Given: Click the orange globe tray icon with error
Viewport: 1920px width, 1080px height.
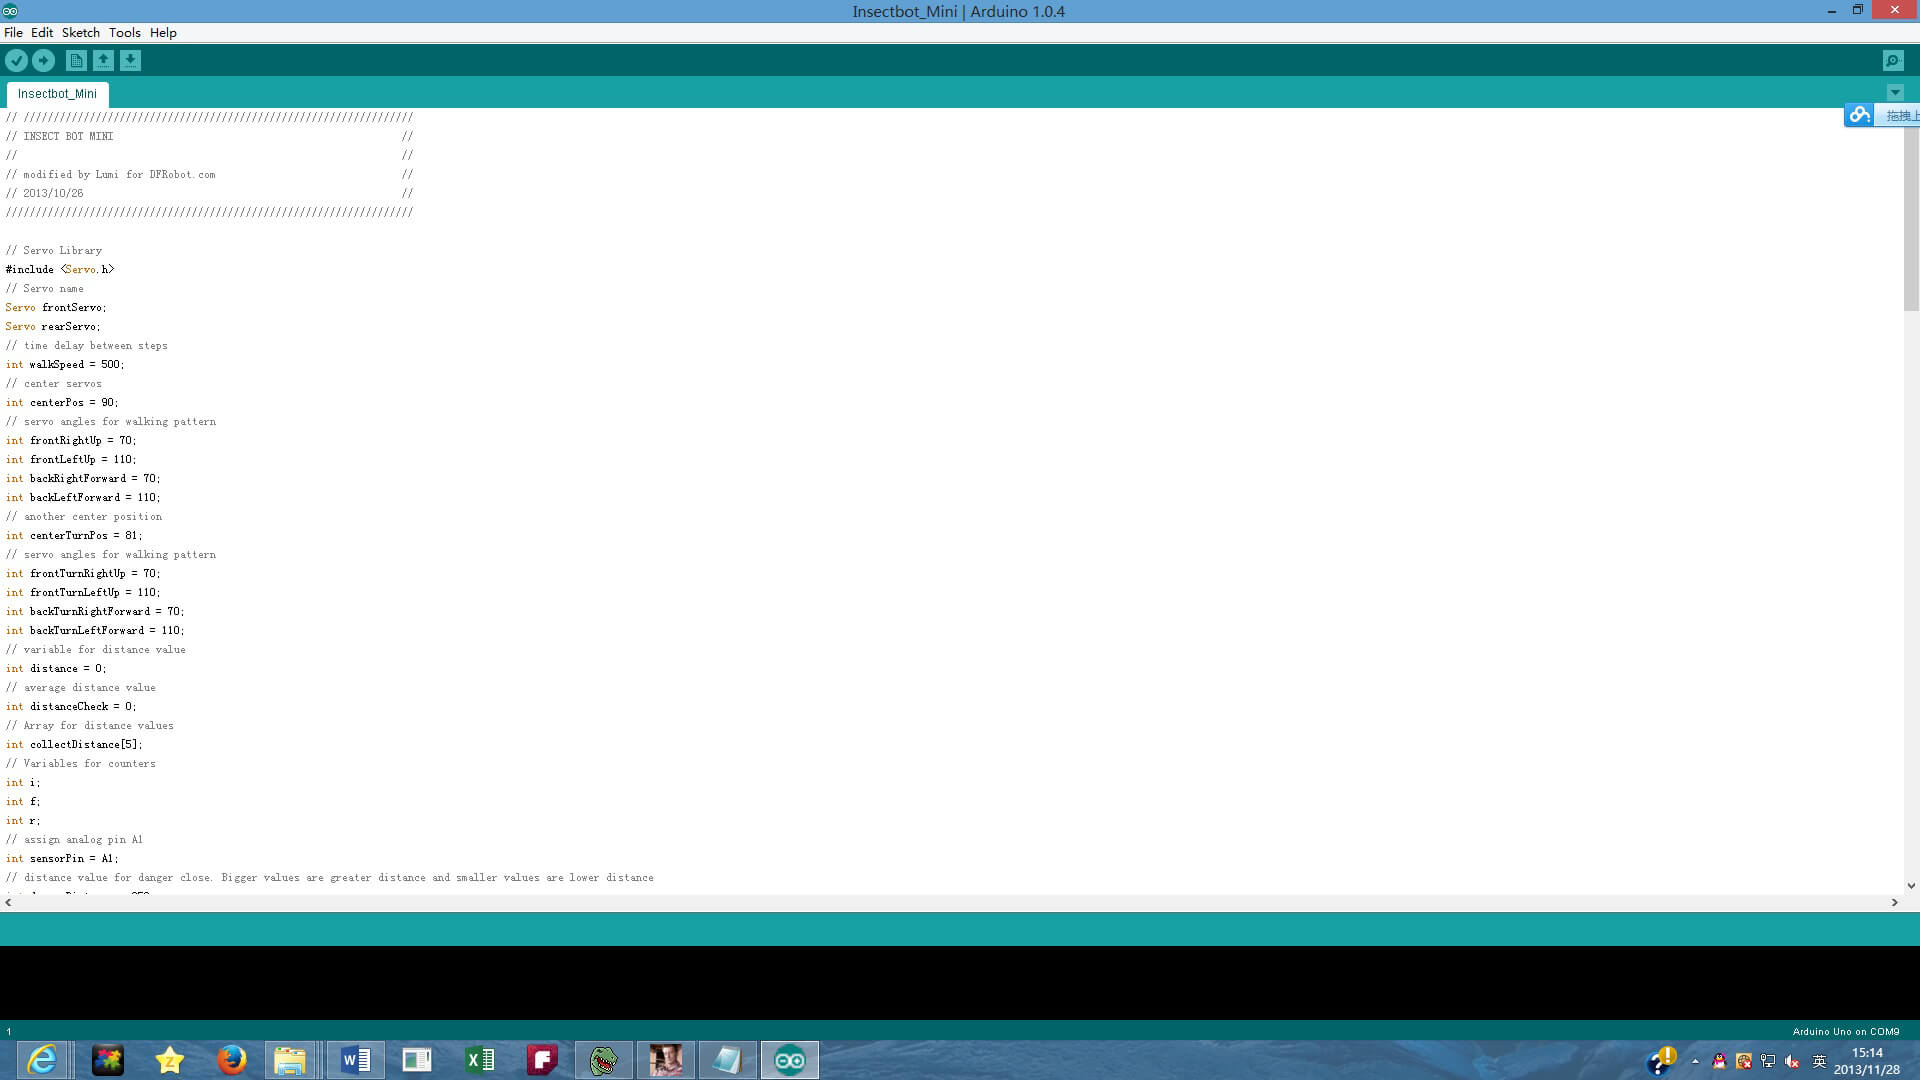Looking at the screenshot, I should pyautogui.click(x=1744, y=1062).
